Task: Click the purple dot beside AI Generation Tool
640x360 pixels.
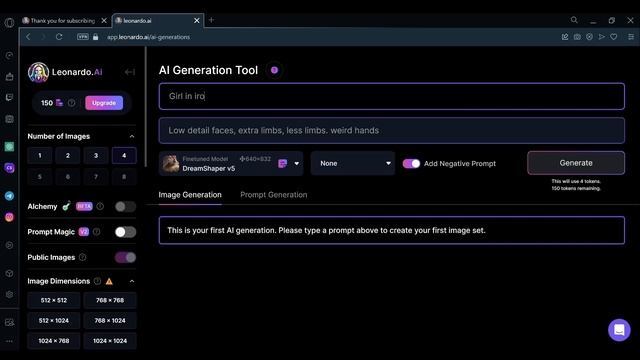Action: click(x=274, y=70)
